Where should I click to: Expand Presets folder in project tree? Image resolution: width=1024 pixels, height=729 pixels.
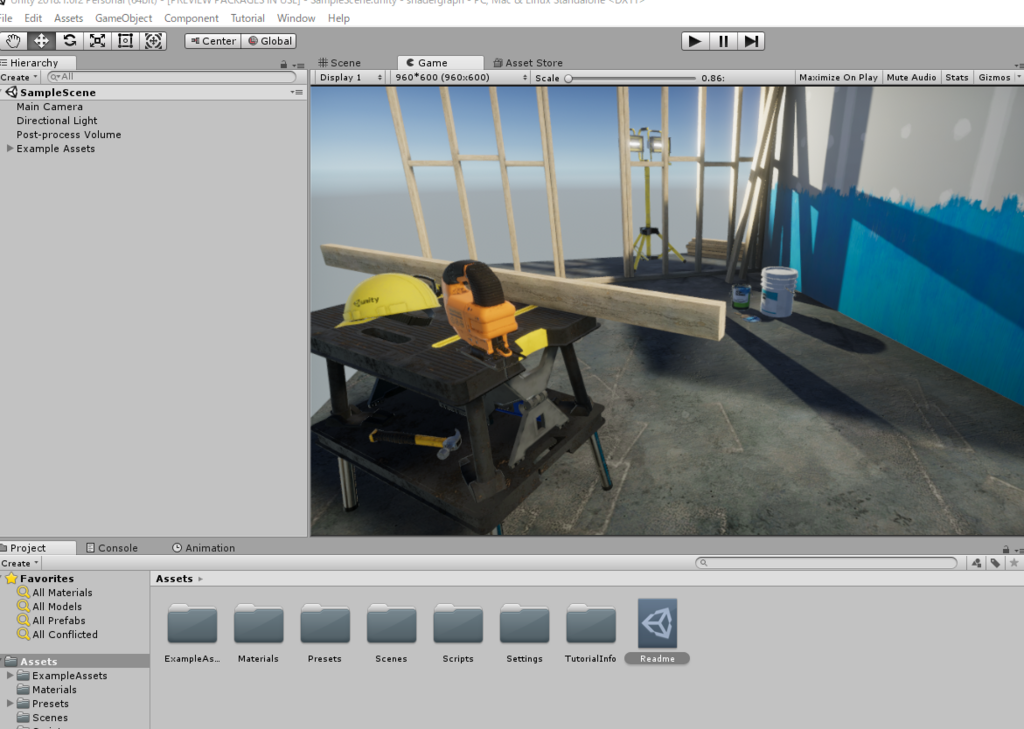point(10,704)
